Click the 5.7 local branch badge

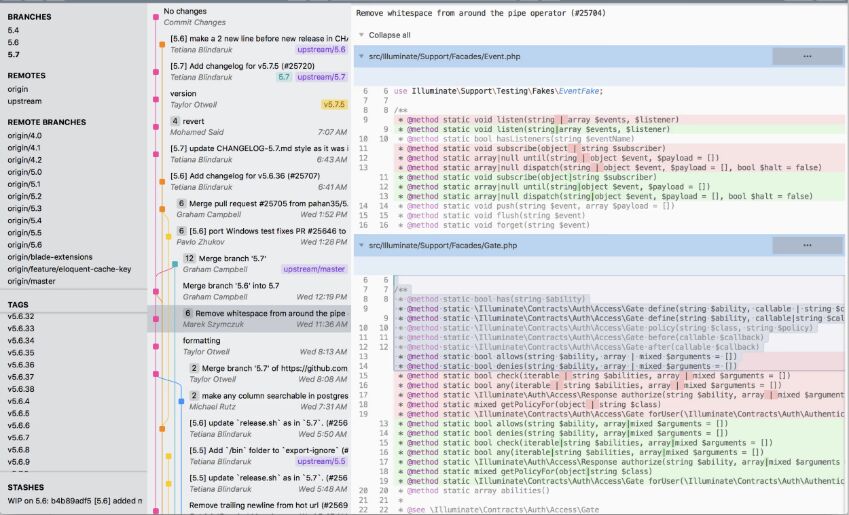284,77
